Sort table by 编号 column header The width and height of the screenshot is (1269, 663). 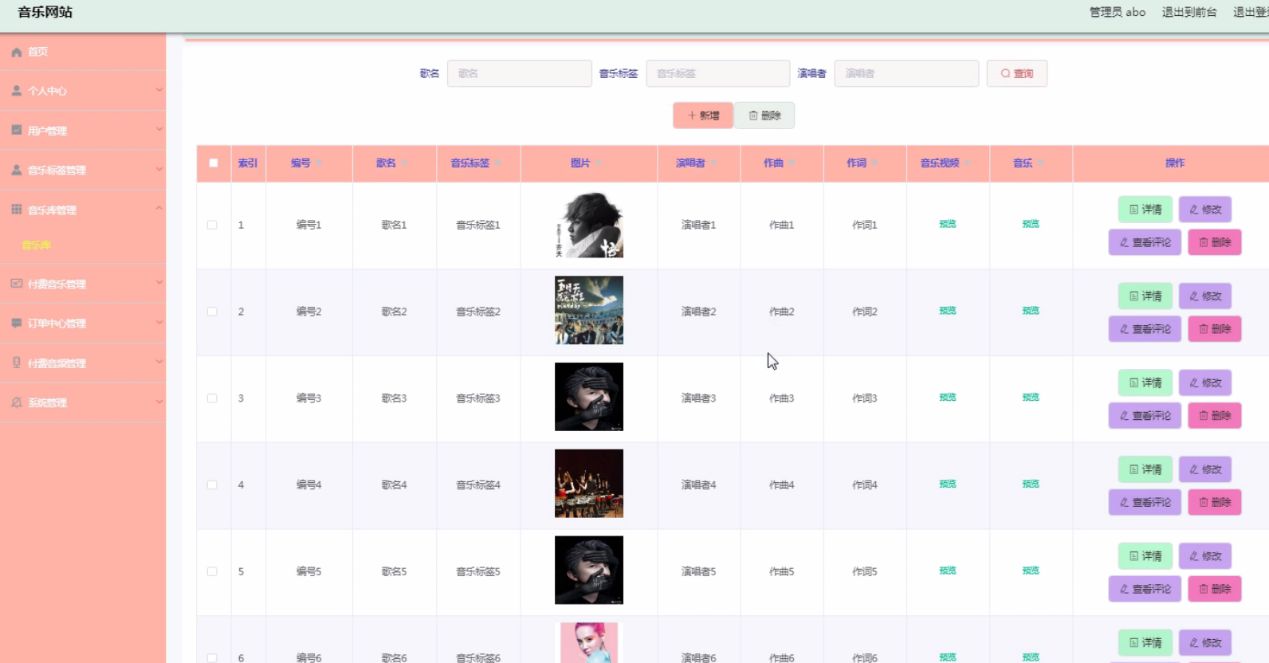pos(308,163)
